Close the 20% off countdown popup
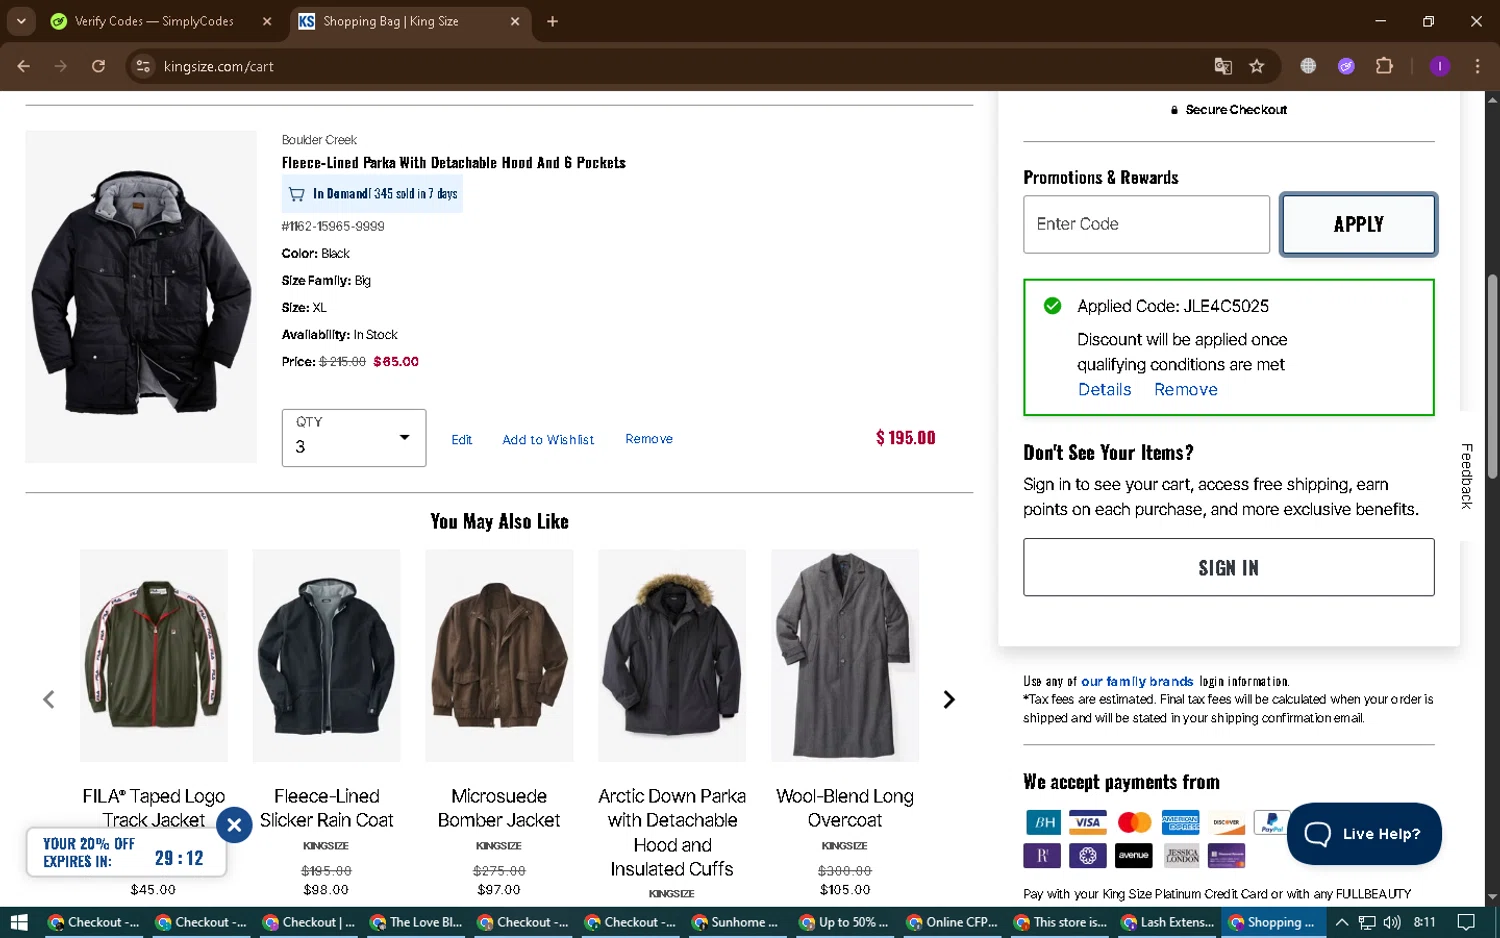Screen dimensions: 1500x938 click(234, 825)
